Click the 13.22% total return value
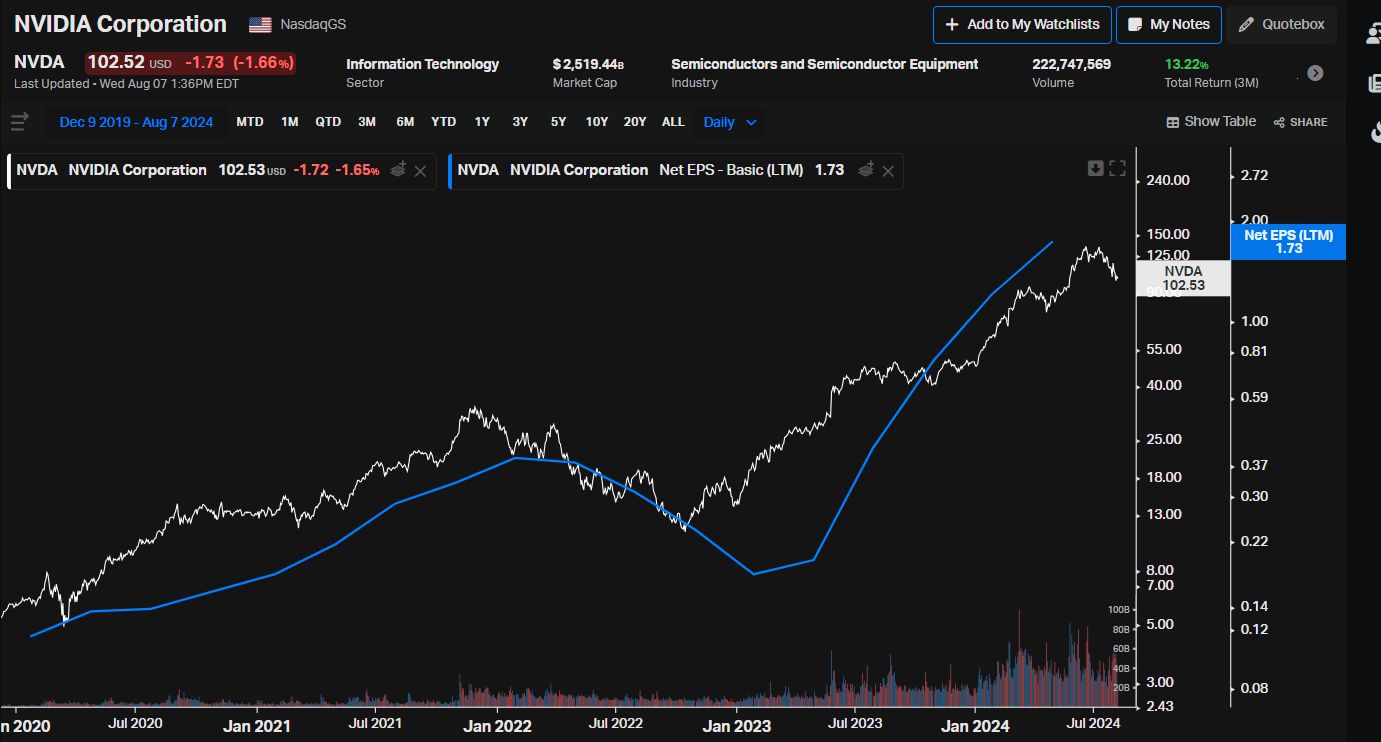Image resolution: width=1381 pixels, height=742 pixels. (x=1187, y=64)
